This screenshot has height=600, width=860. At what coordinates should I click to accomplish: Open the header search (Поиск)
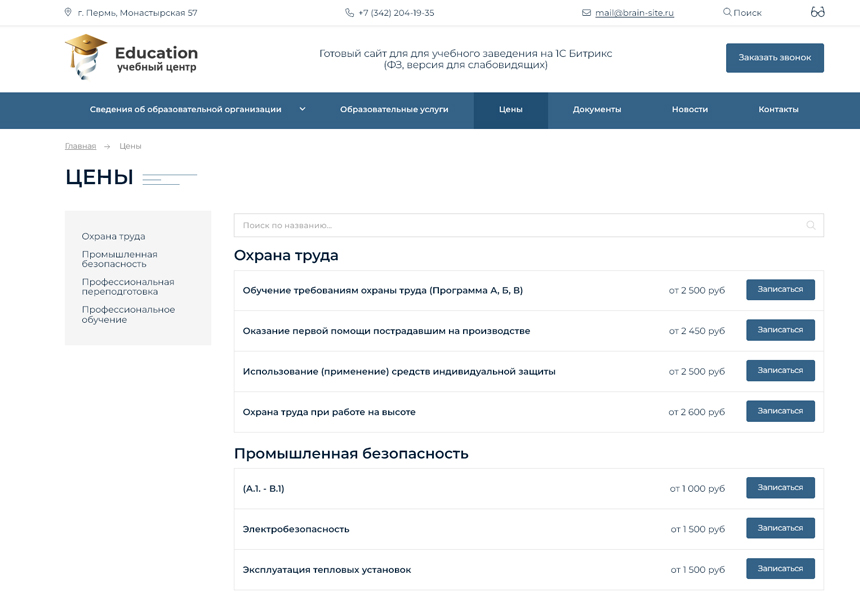(742, 13)
